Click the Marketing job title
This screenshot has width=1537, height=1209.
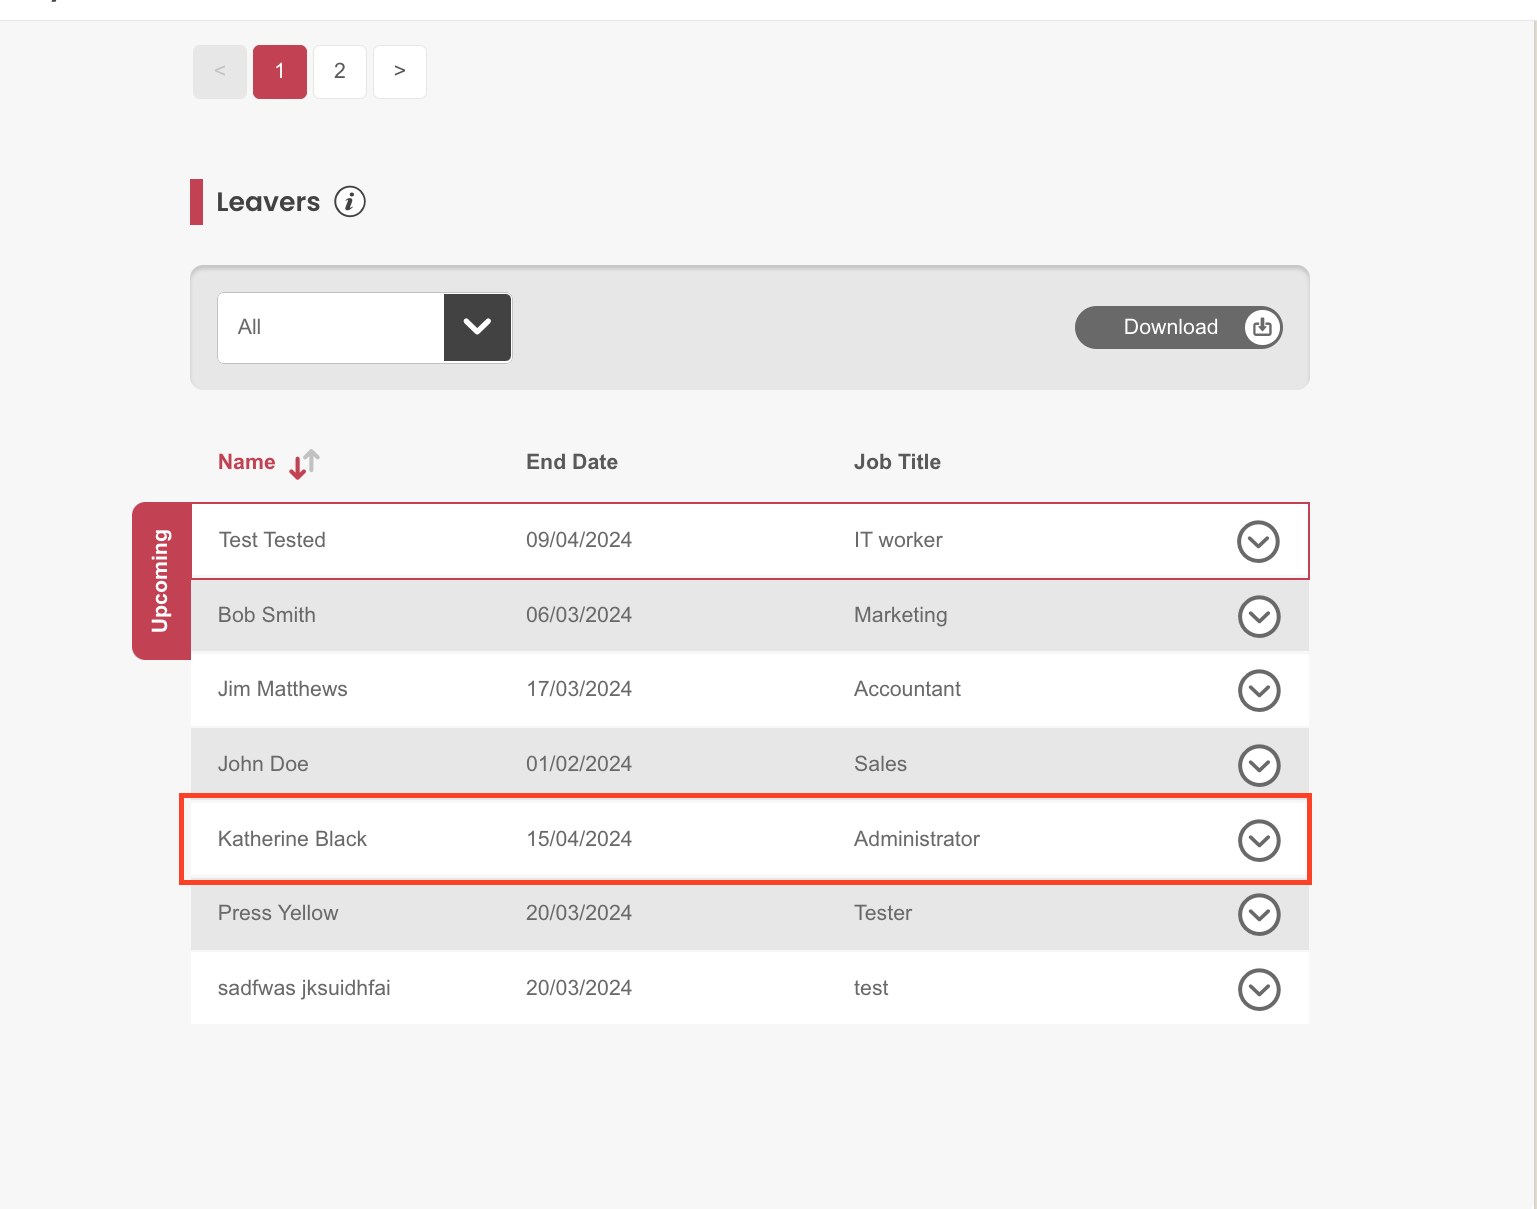point(900,615)
